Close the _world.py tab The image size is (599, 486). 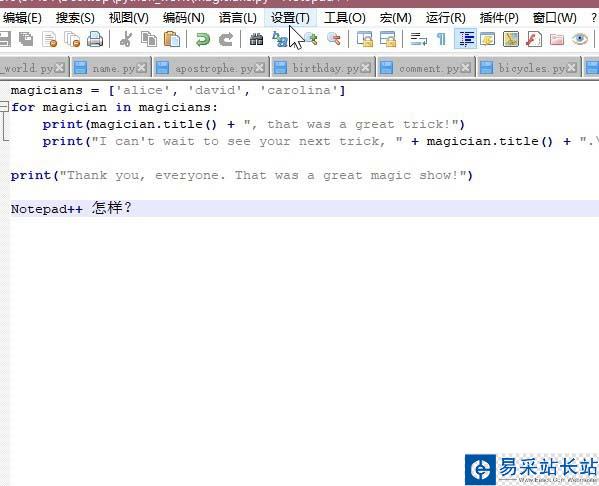click(x=59, y=68)
